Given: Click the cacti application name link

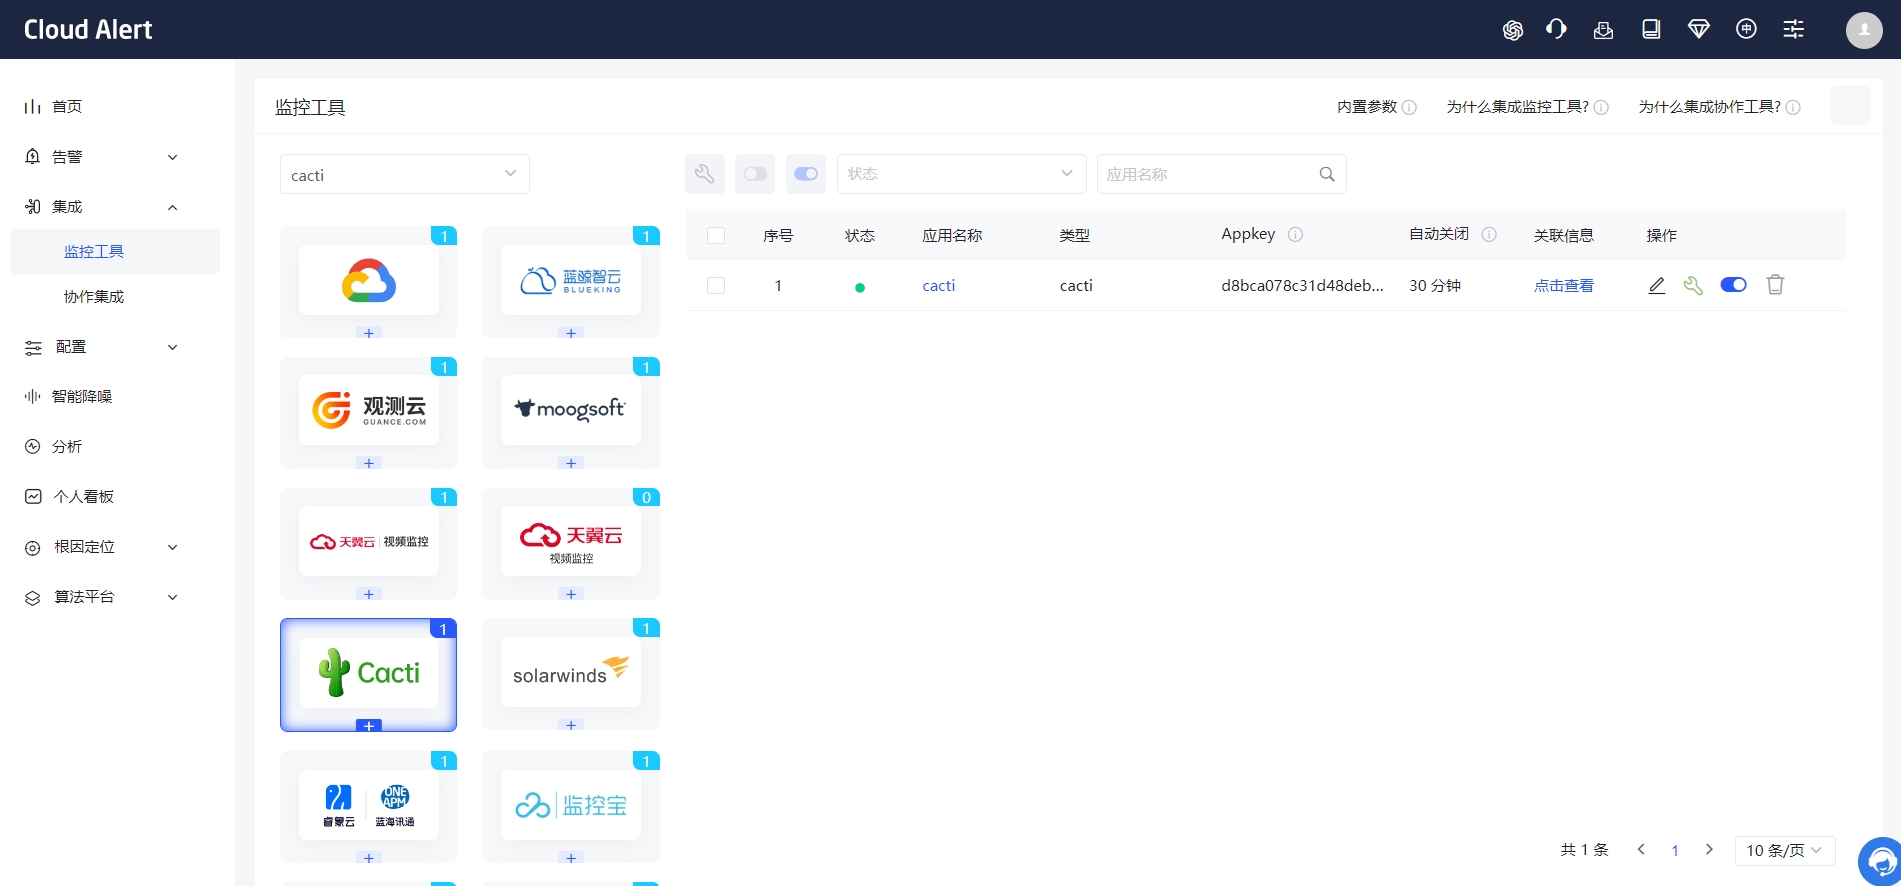Looking at the screenshot, I should tap(938, 286).
